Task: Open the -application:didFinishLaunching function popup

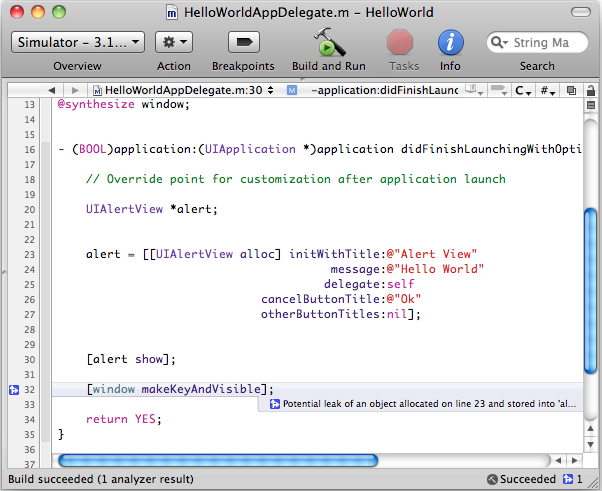Action: tap(372, 91)
